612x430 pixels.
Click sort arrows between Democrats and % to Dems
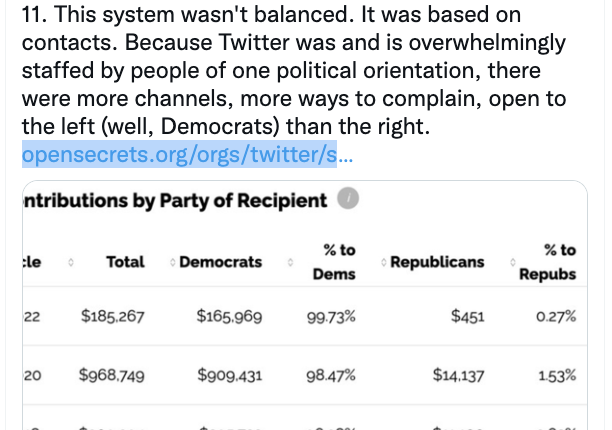click(290, 262)
